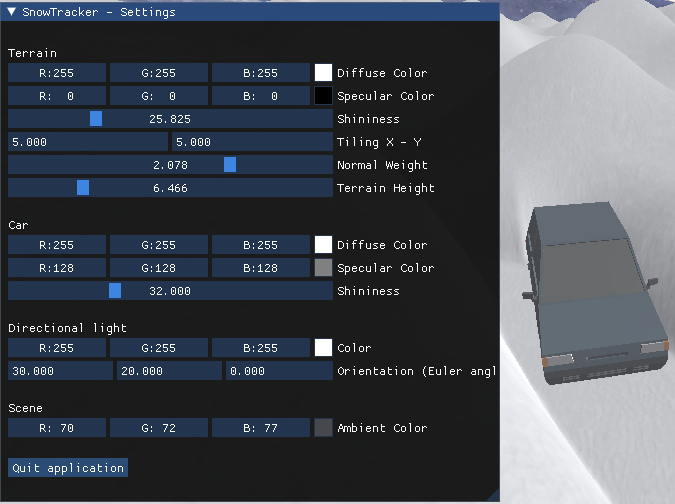
Task: Select the Terrain Diffuse Color blue field
Action: click(261, 73)
